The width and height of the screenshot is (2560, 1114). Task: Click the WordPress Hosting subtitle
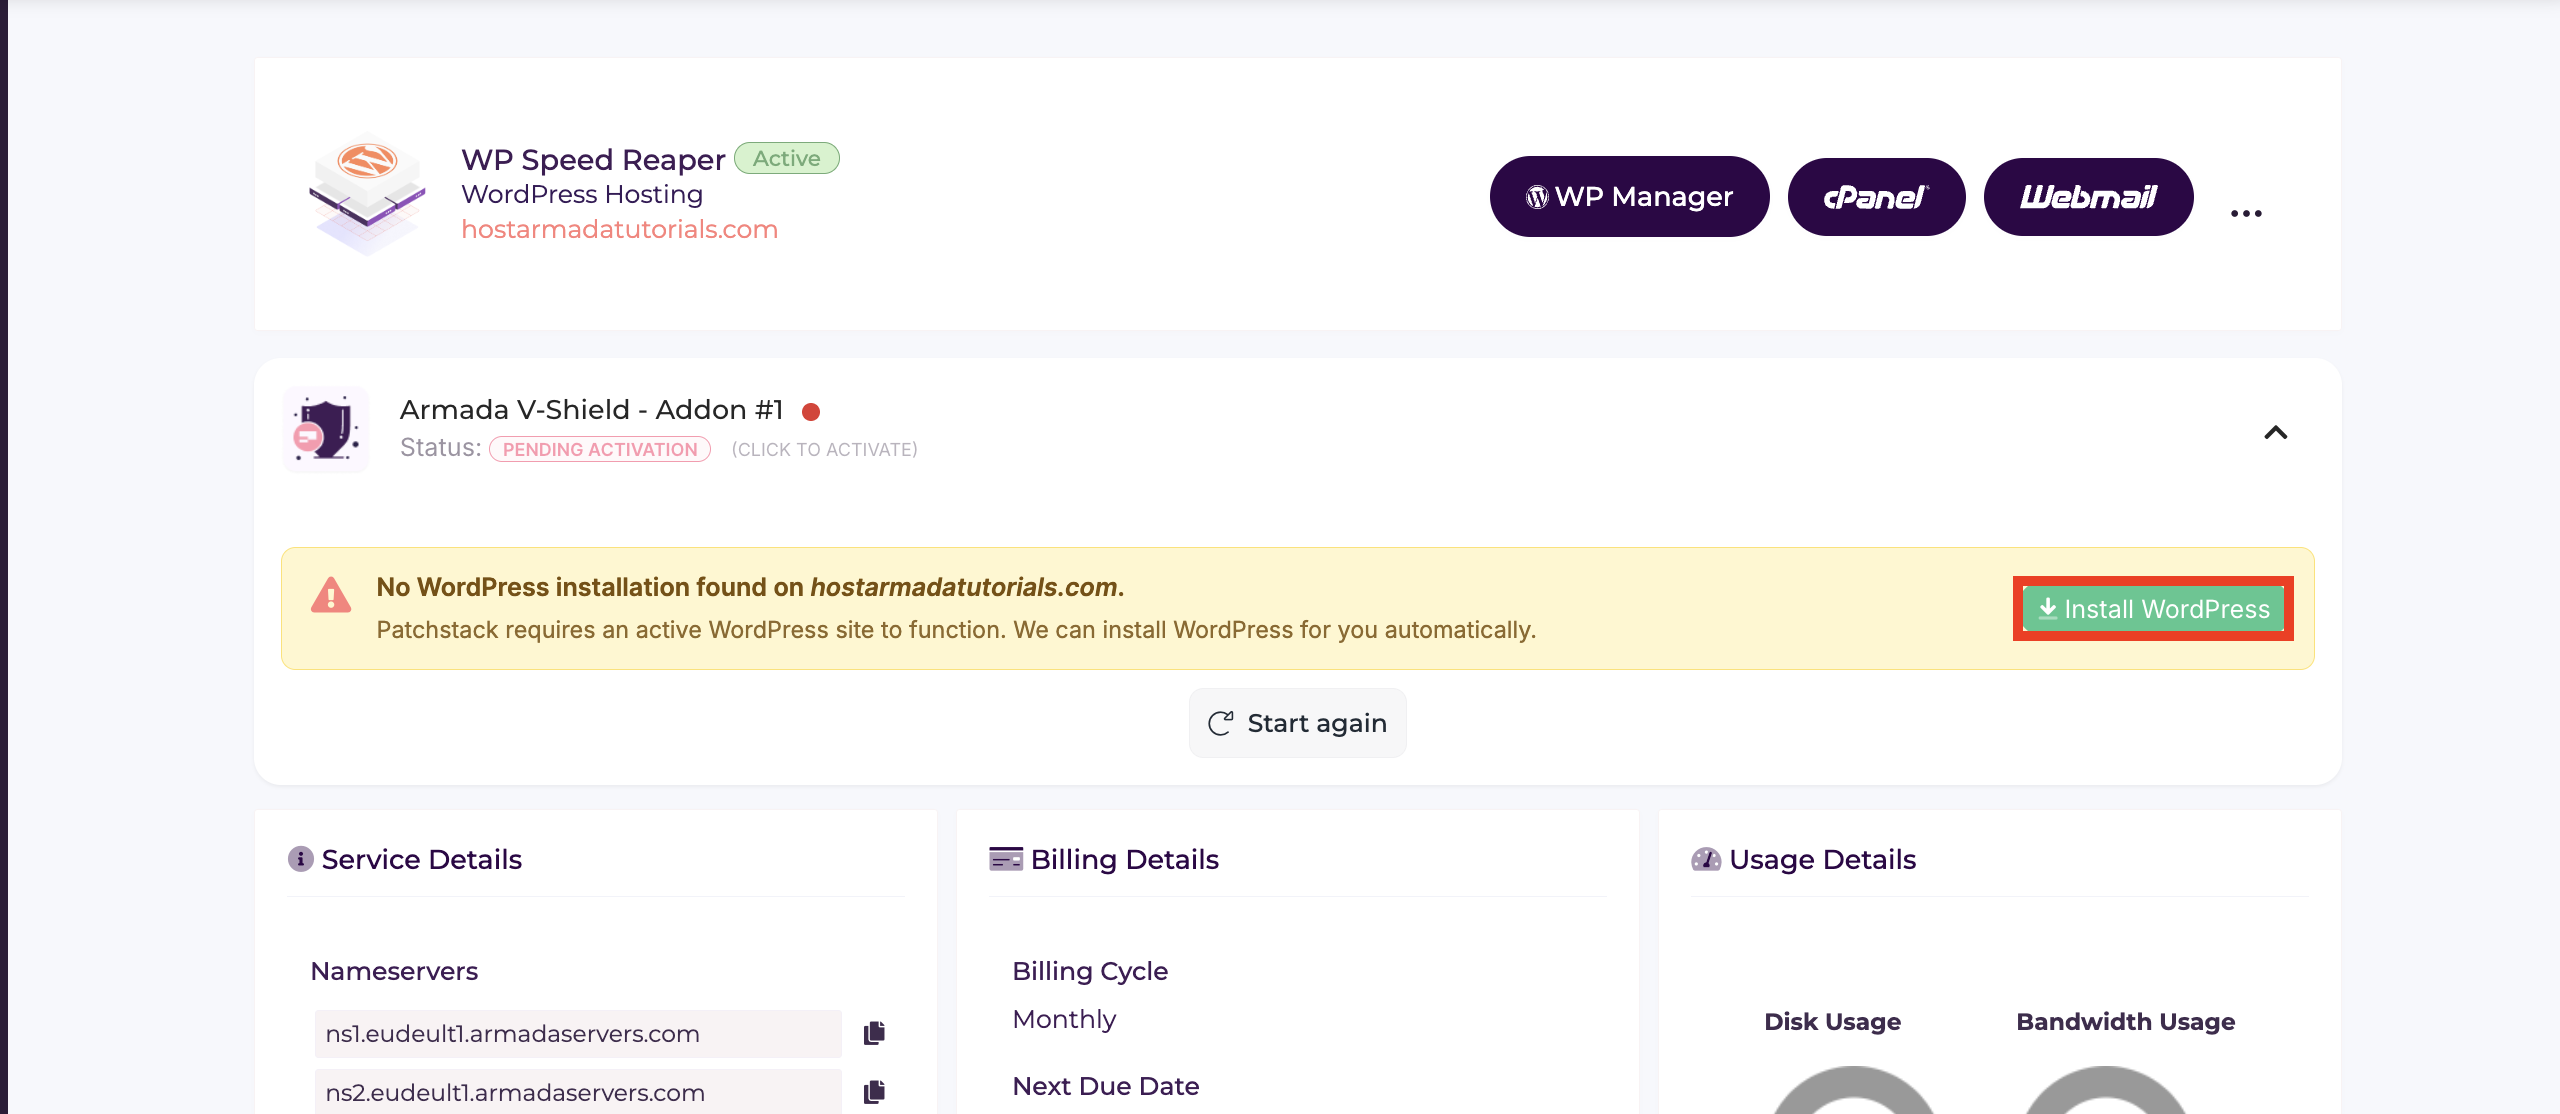point(582,194)
